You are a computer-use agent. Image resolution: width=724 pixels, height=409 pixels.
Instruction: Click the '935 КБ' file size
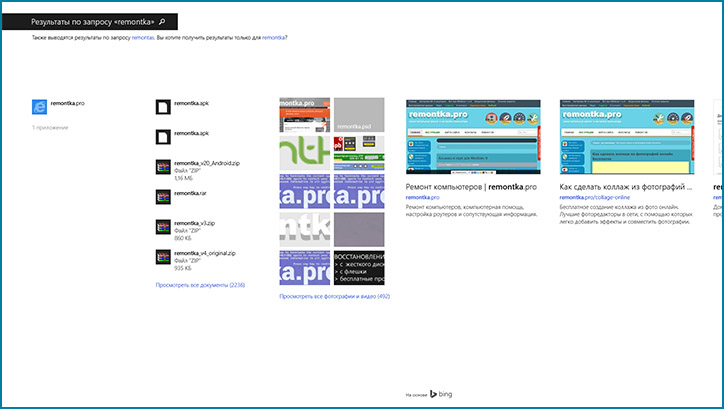182,268
